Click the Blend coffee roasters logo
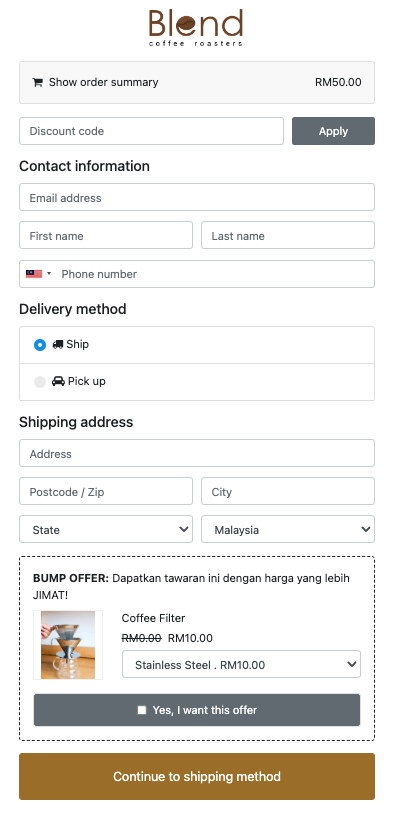396x823 pixels. [196, 28]
